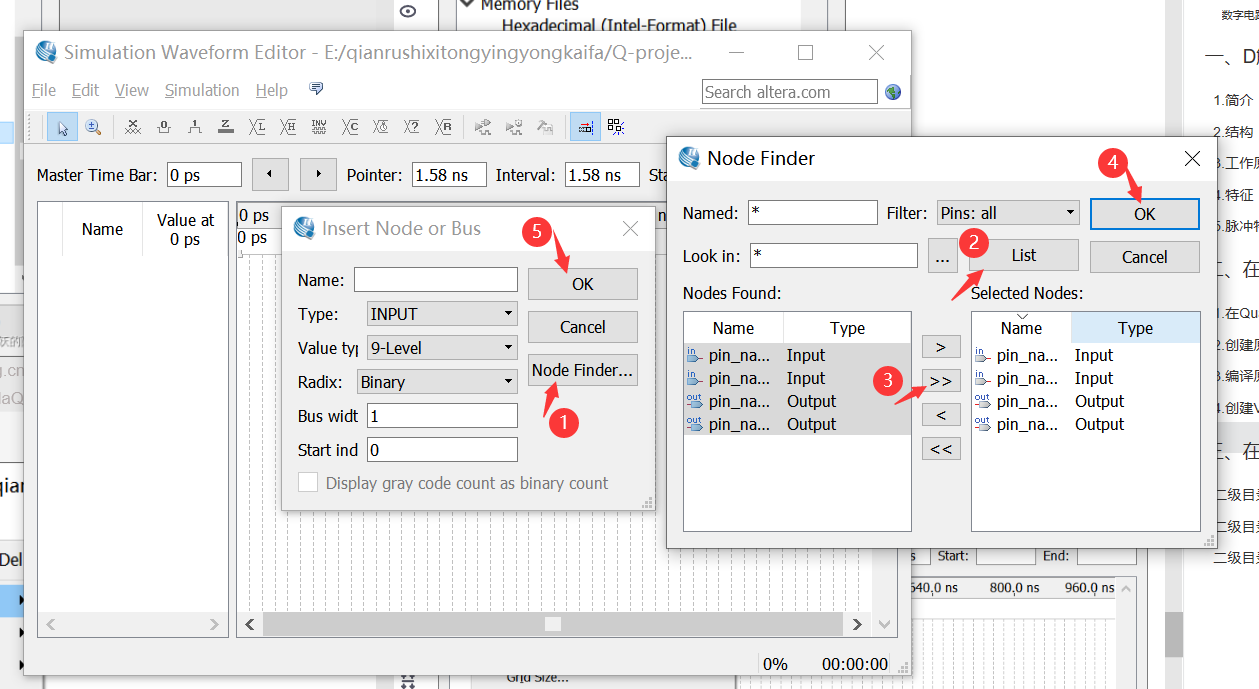Click the >> add all nodes button
Viewport: 1259px width, 689px height.
[940, 381]
